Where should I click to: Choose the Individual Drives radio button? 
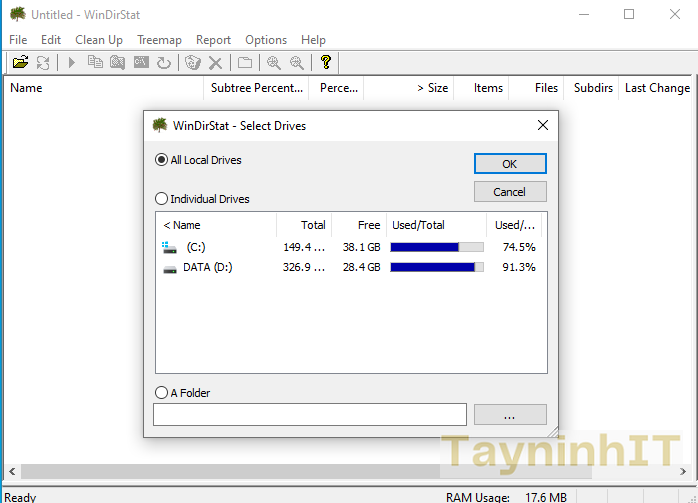pyautogui.click(x=162, y=199)
